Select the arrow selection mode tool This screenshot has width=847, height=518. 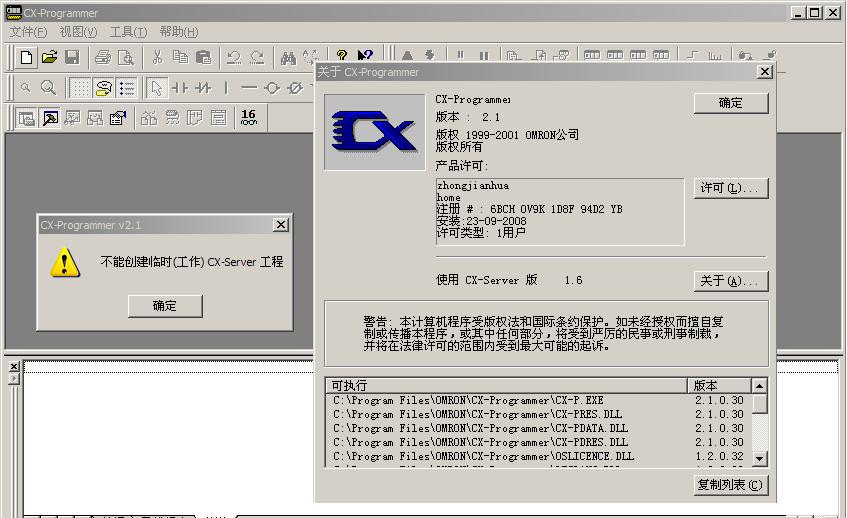coord(157,88)
